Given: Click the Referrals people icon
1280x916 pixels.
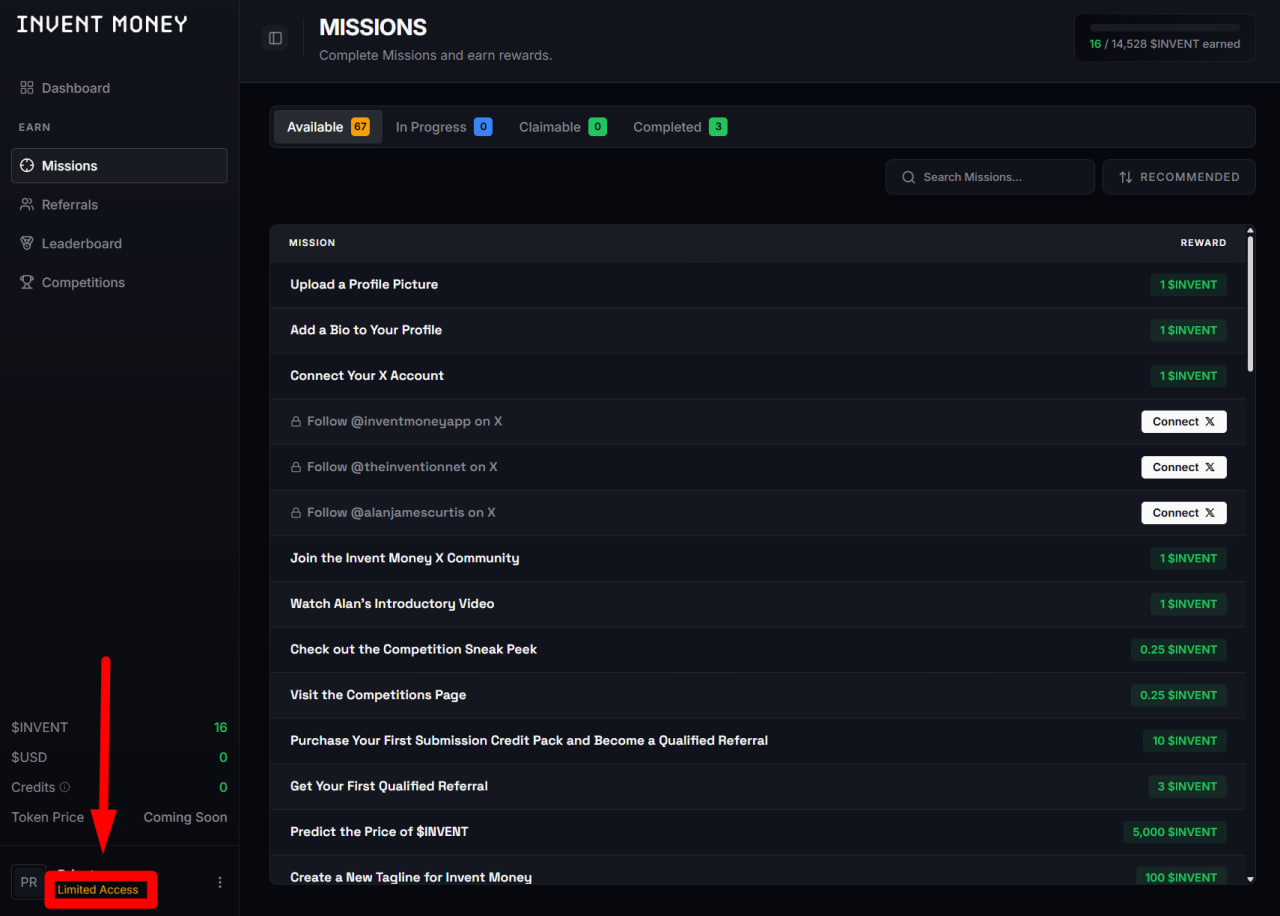Looking at the screenshot, I should [x=27, y=205].
